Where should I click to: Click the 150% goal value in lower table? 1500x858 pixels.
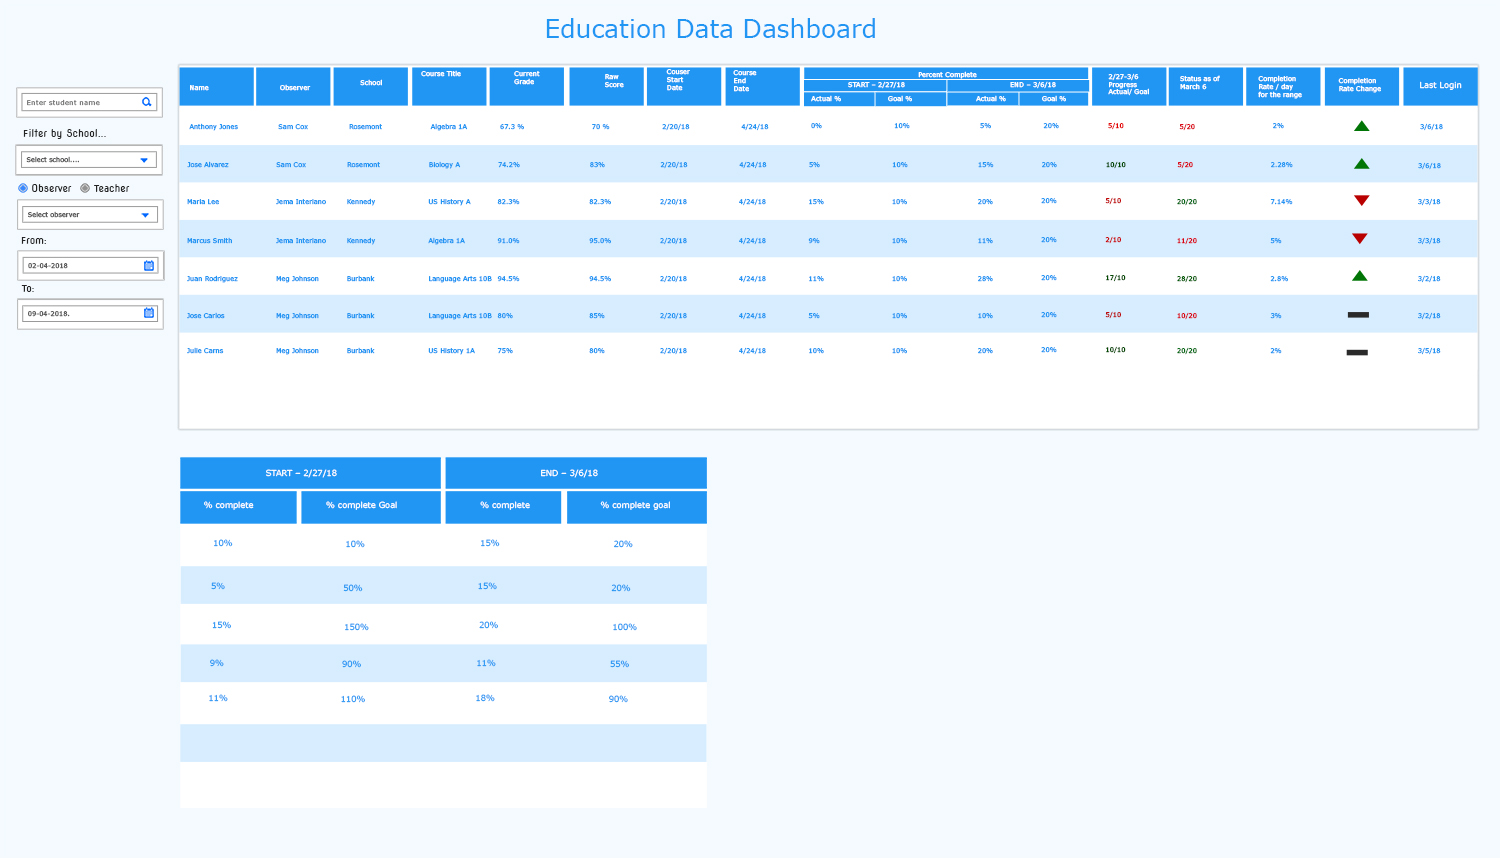pos(356,627)
